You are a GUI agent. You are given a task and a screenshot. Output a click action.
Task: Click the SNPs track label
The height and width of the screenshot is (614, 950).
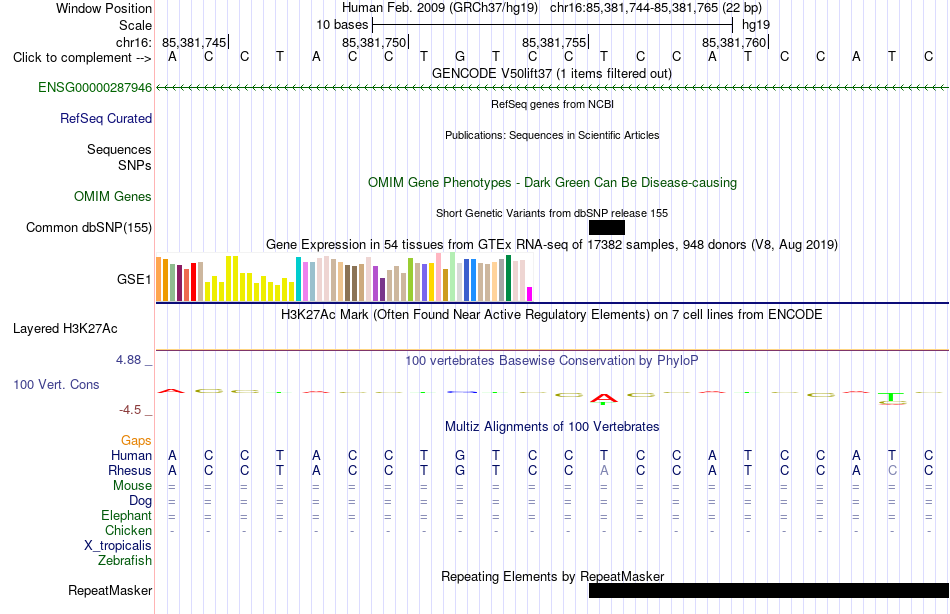(135, 165)
